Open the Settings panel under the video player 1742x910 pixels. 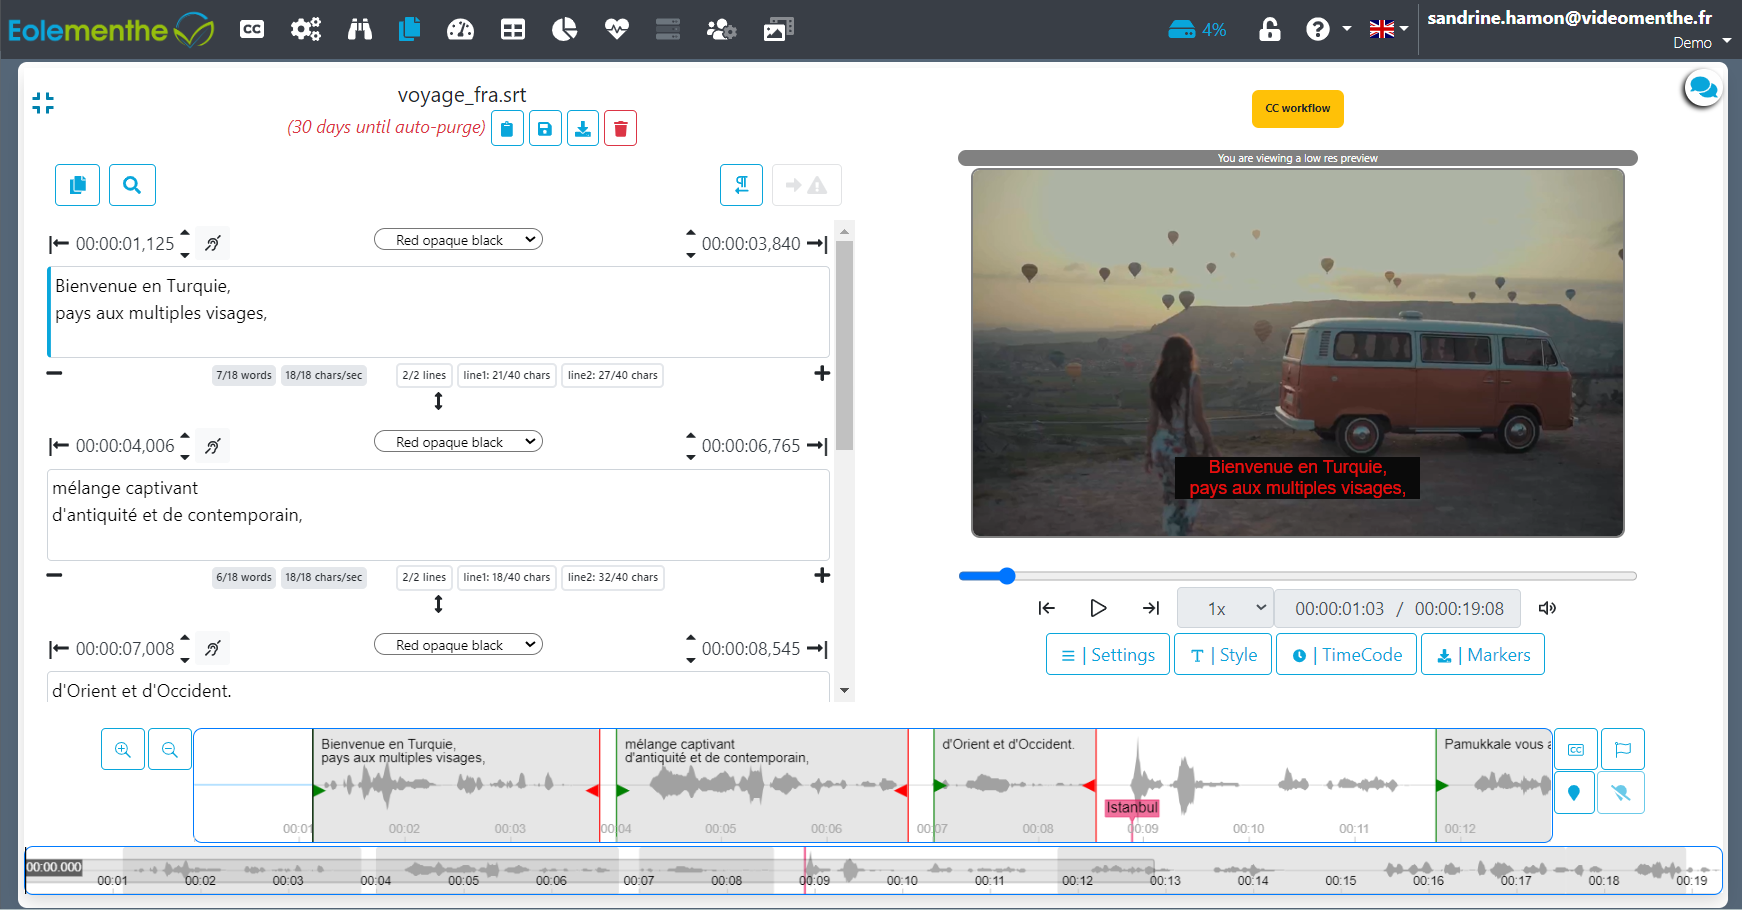[x=1107, y=654]
